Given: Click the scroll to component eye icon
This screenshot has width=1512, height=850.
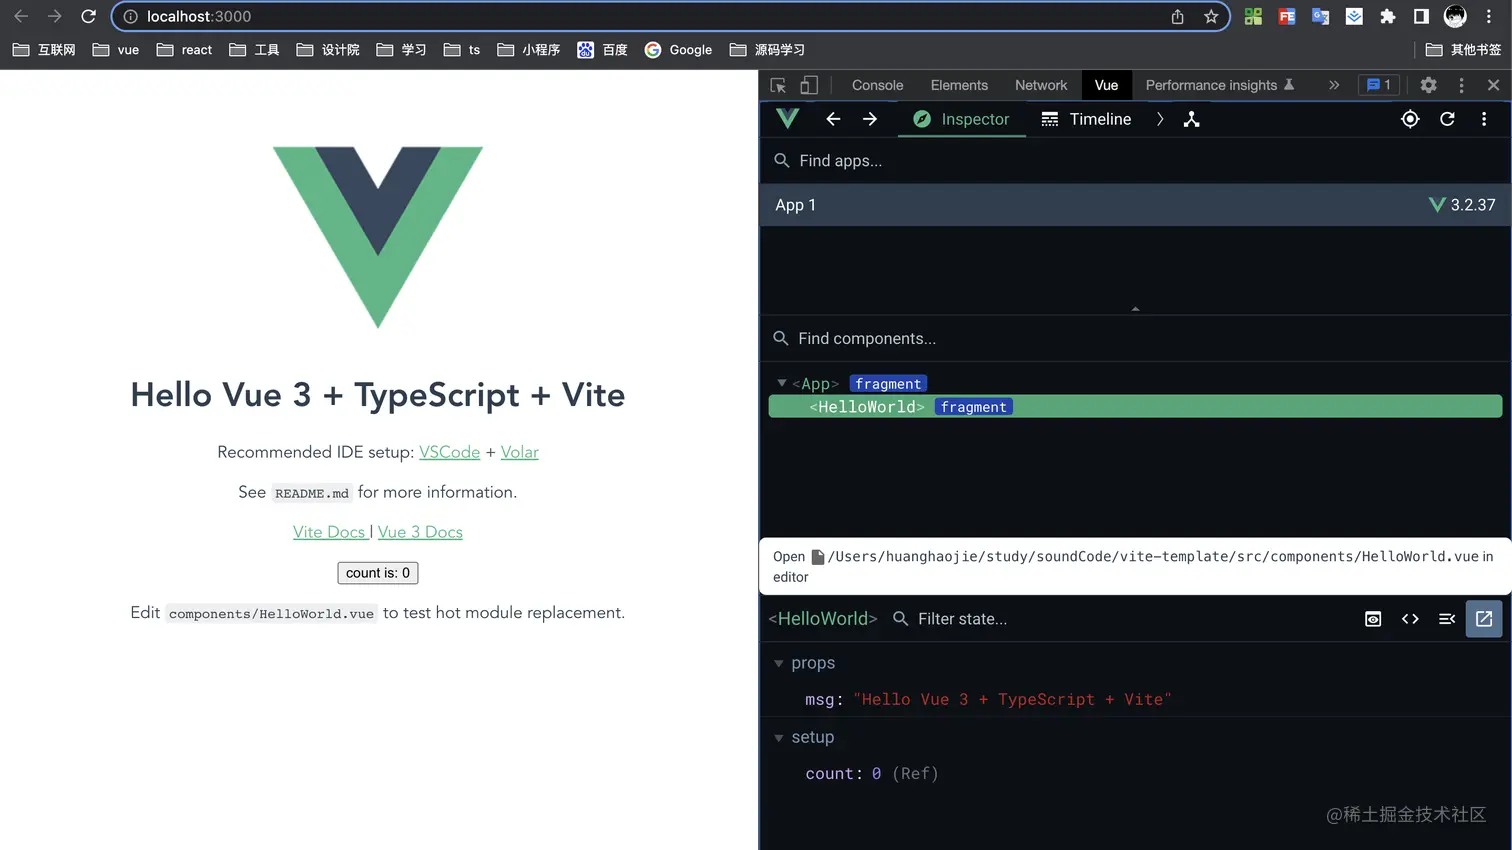Looking at the screenshot, I should click(1373, 619).
